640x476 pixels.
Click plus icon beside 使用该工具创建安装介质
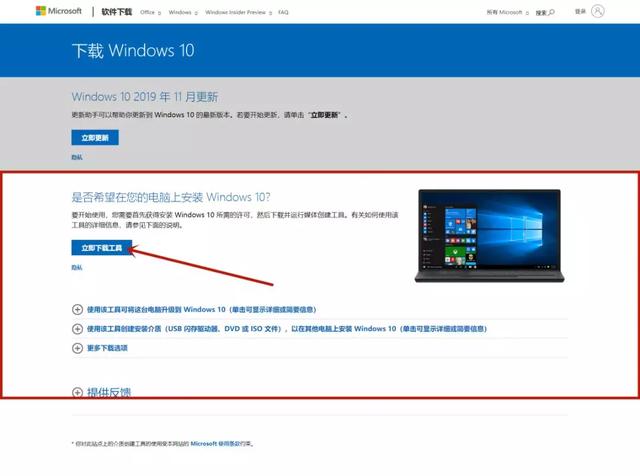[x=77, y=329]
